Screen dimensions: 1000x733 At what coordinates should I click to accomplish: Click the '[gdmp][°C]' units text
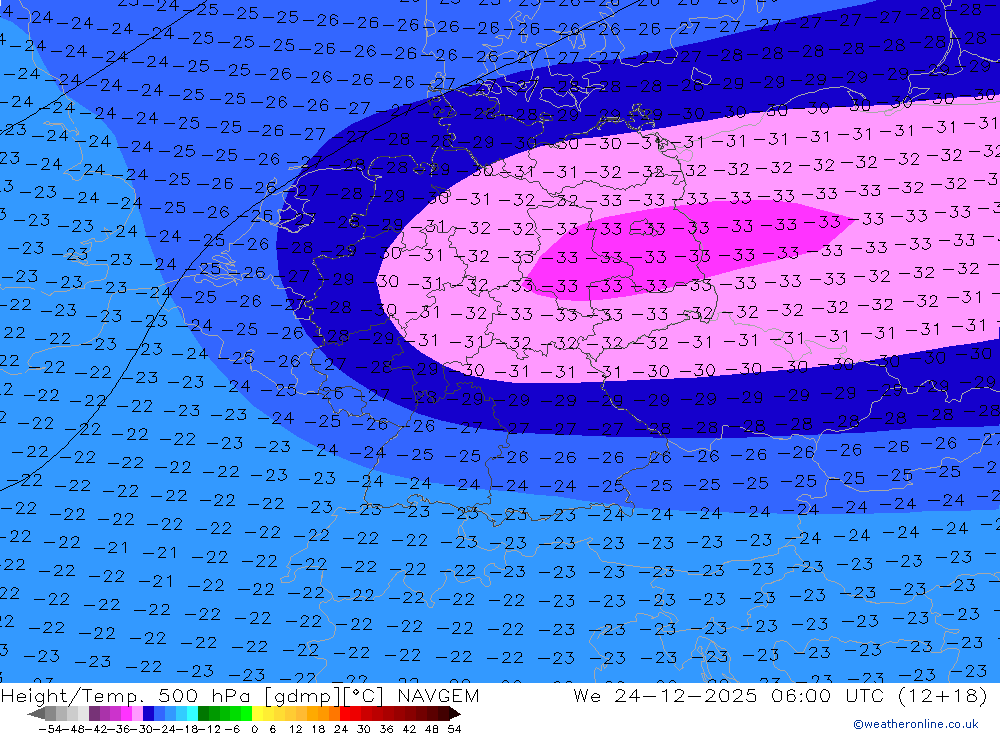tap(323, 695)
